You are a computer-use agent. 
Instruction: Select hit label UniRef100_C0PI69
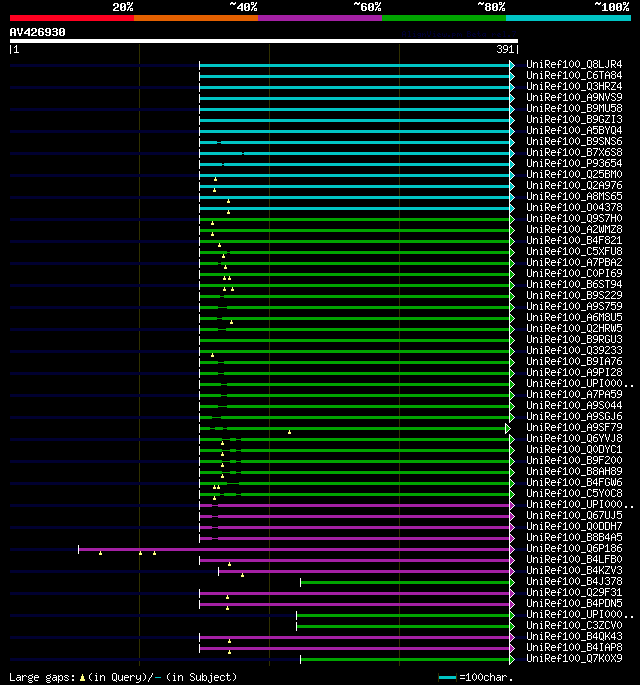[x=574, y=273]
